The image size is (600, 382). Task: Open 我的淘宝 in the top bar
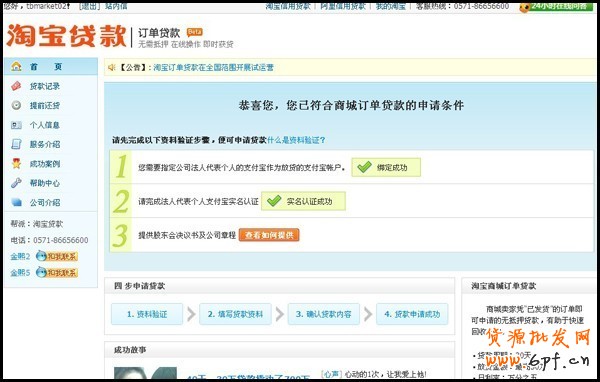click(x=391, y=6)
